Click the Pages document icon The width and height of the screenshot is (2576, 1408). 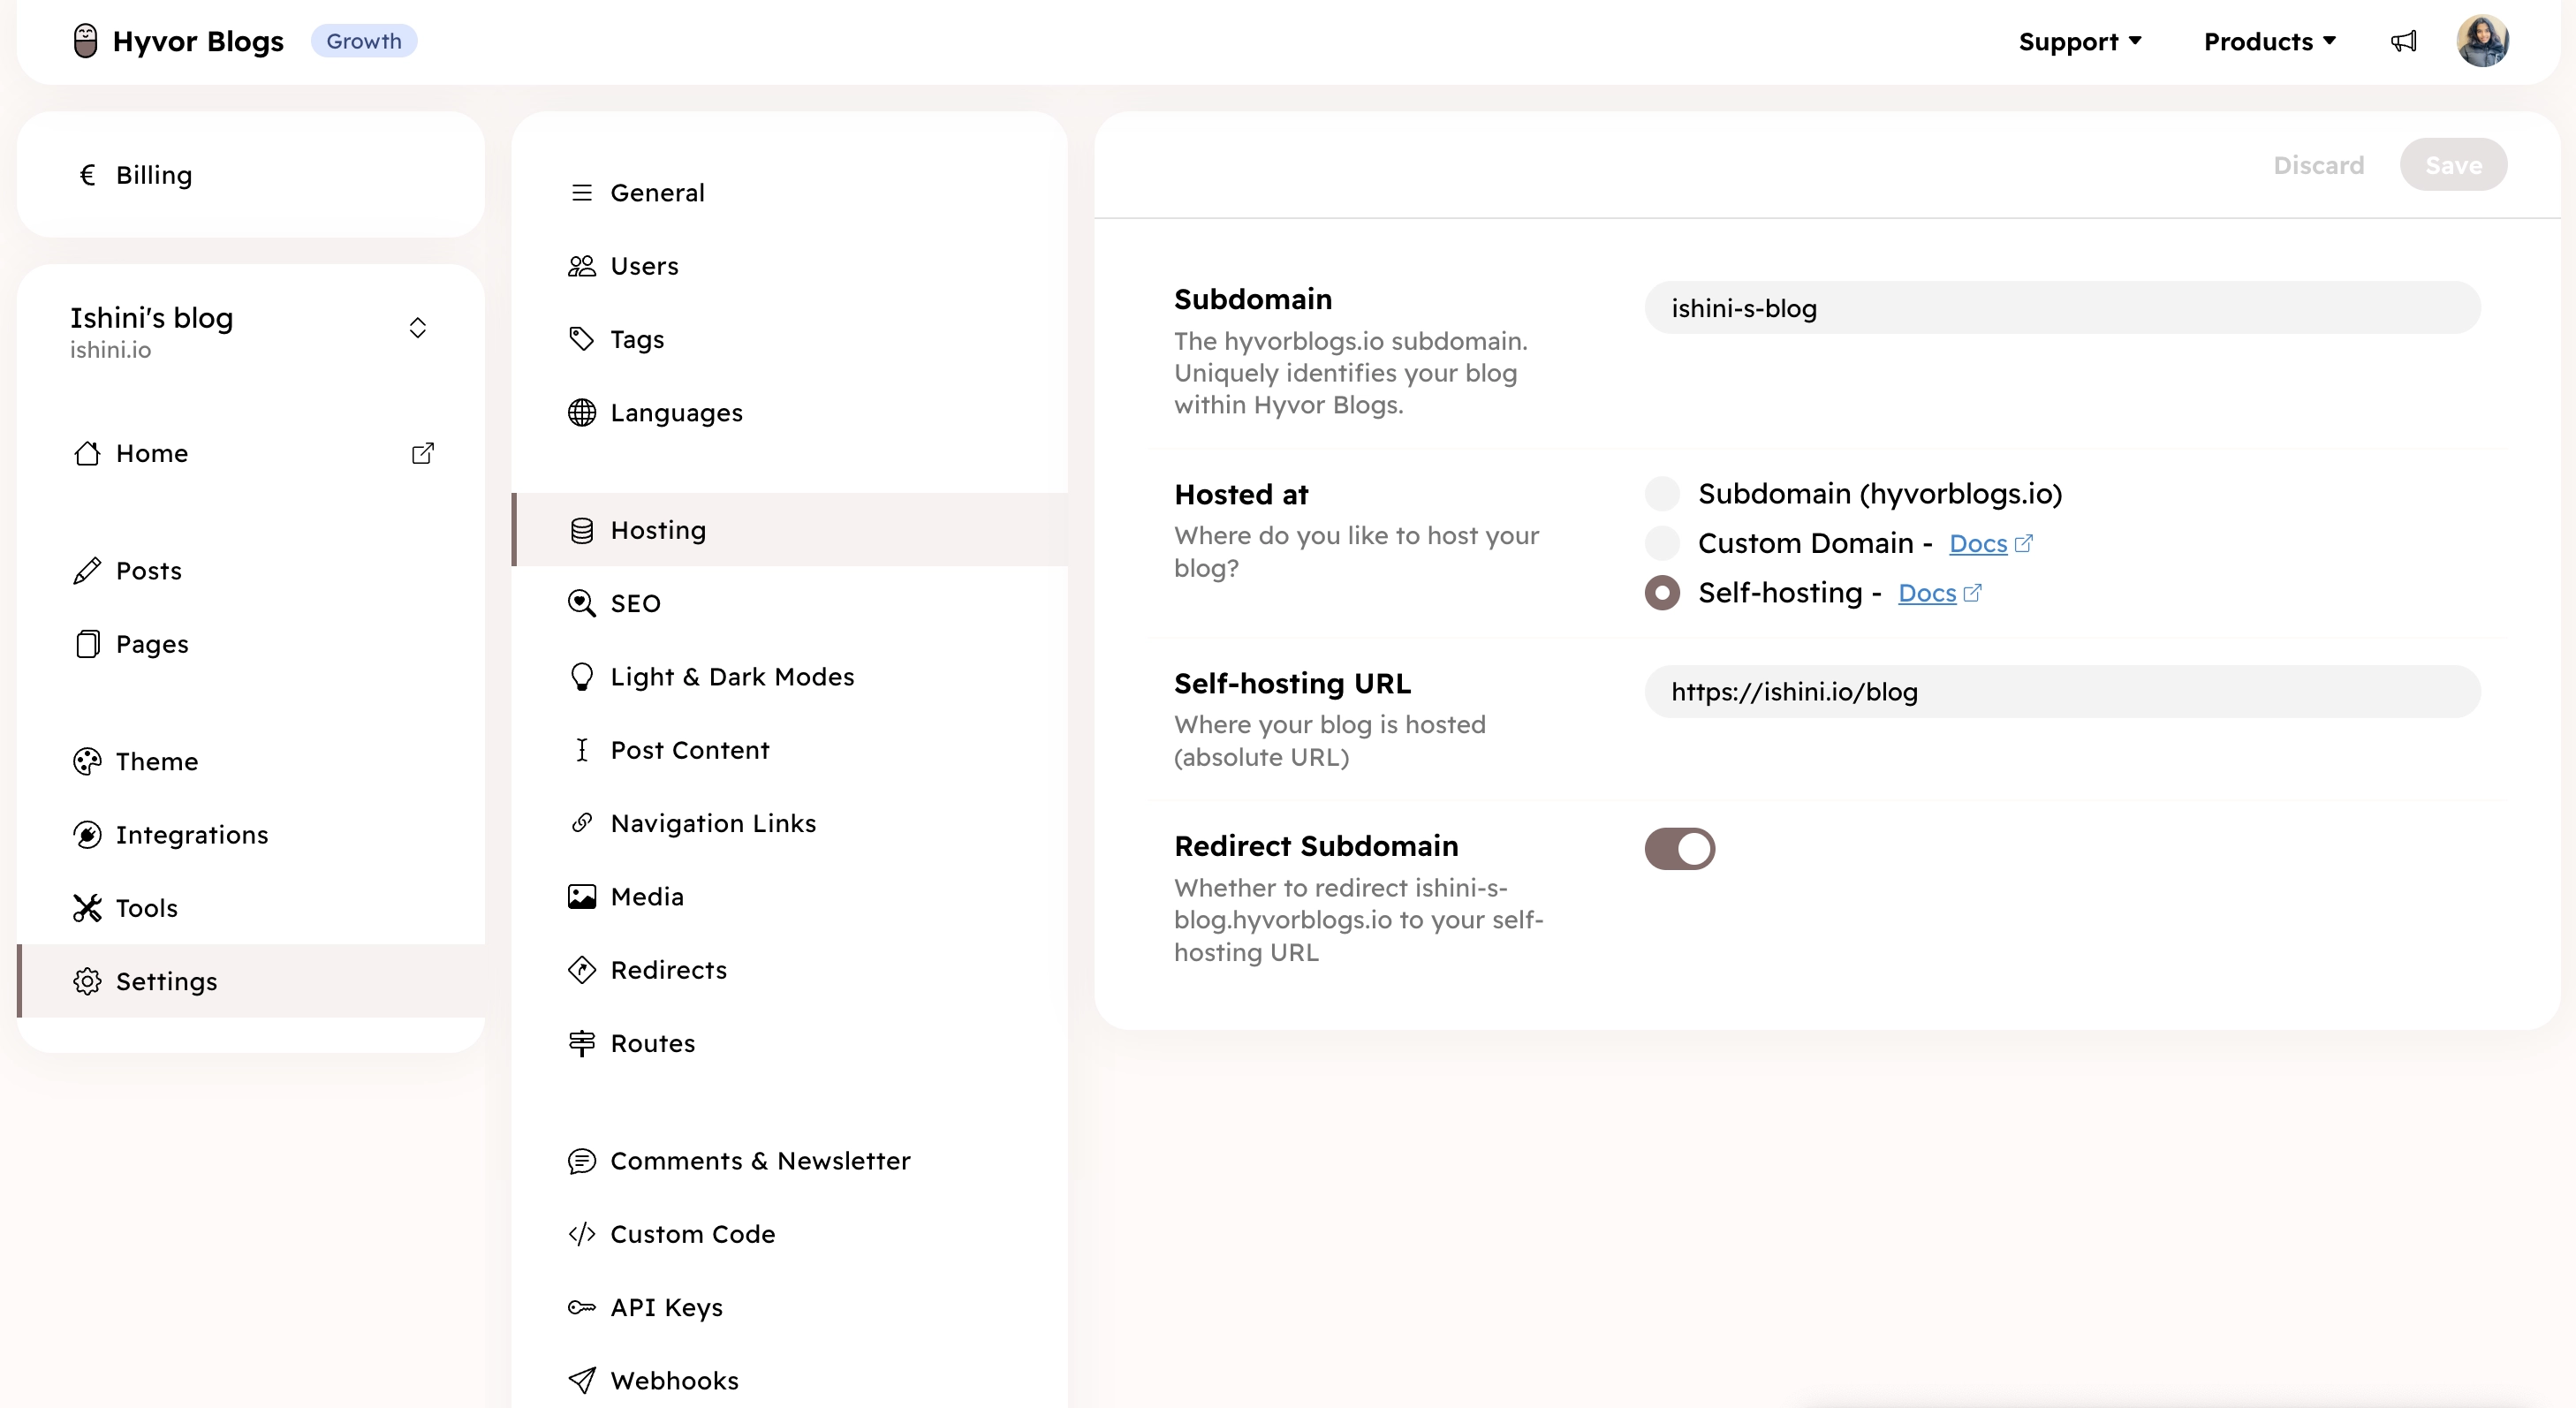[87, 644]
